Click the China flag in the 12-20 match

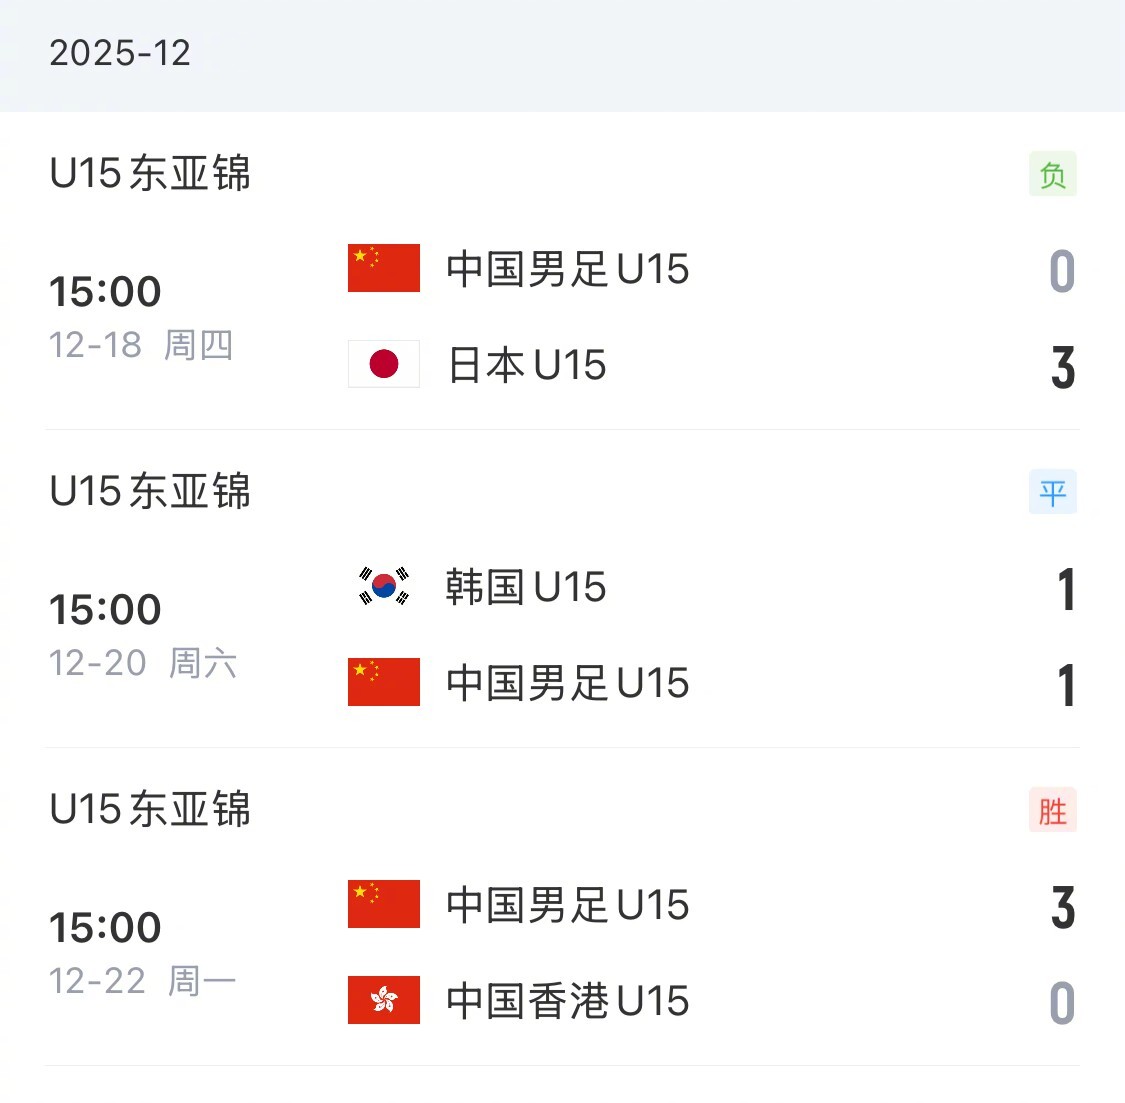pyautogui.click(x=383, y=682)
